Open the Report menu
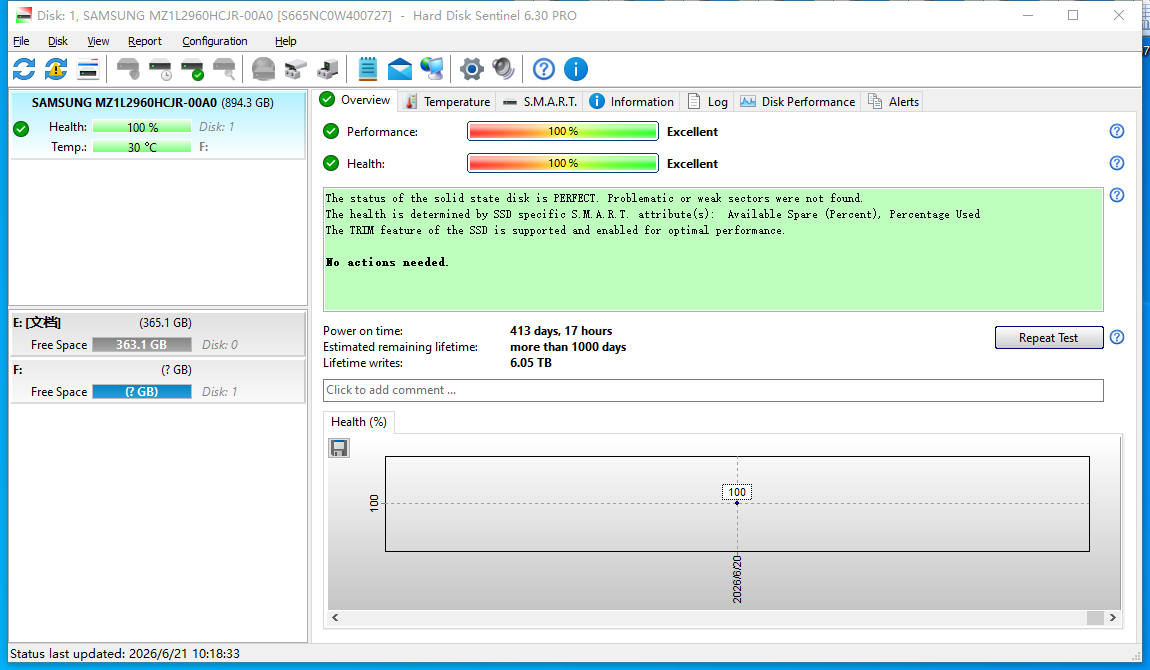The width and height of the screenshot is (1150, 670). pos(144,41)
